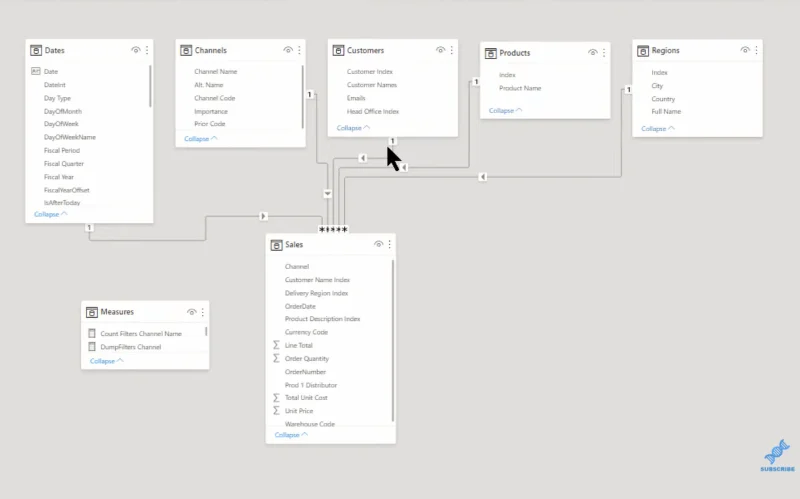Click the sigma icon beside Total Unit Cost
This screenshot has height=499, width=800.
pos(276,397)
